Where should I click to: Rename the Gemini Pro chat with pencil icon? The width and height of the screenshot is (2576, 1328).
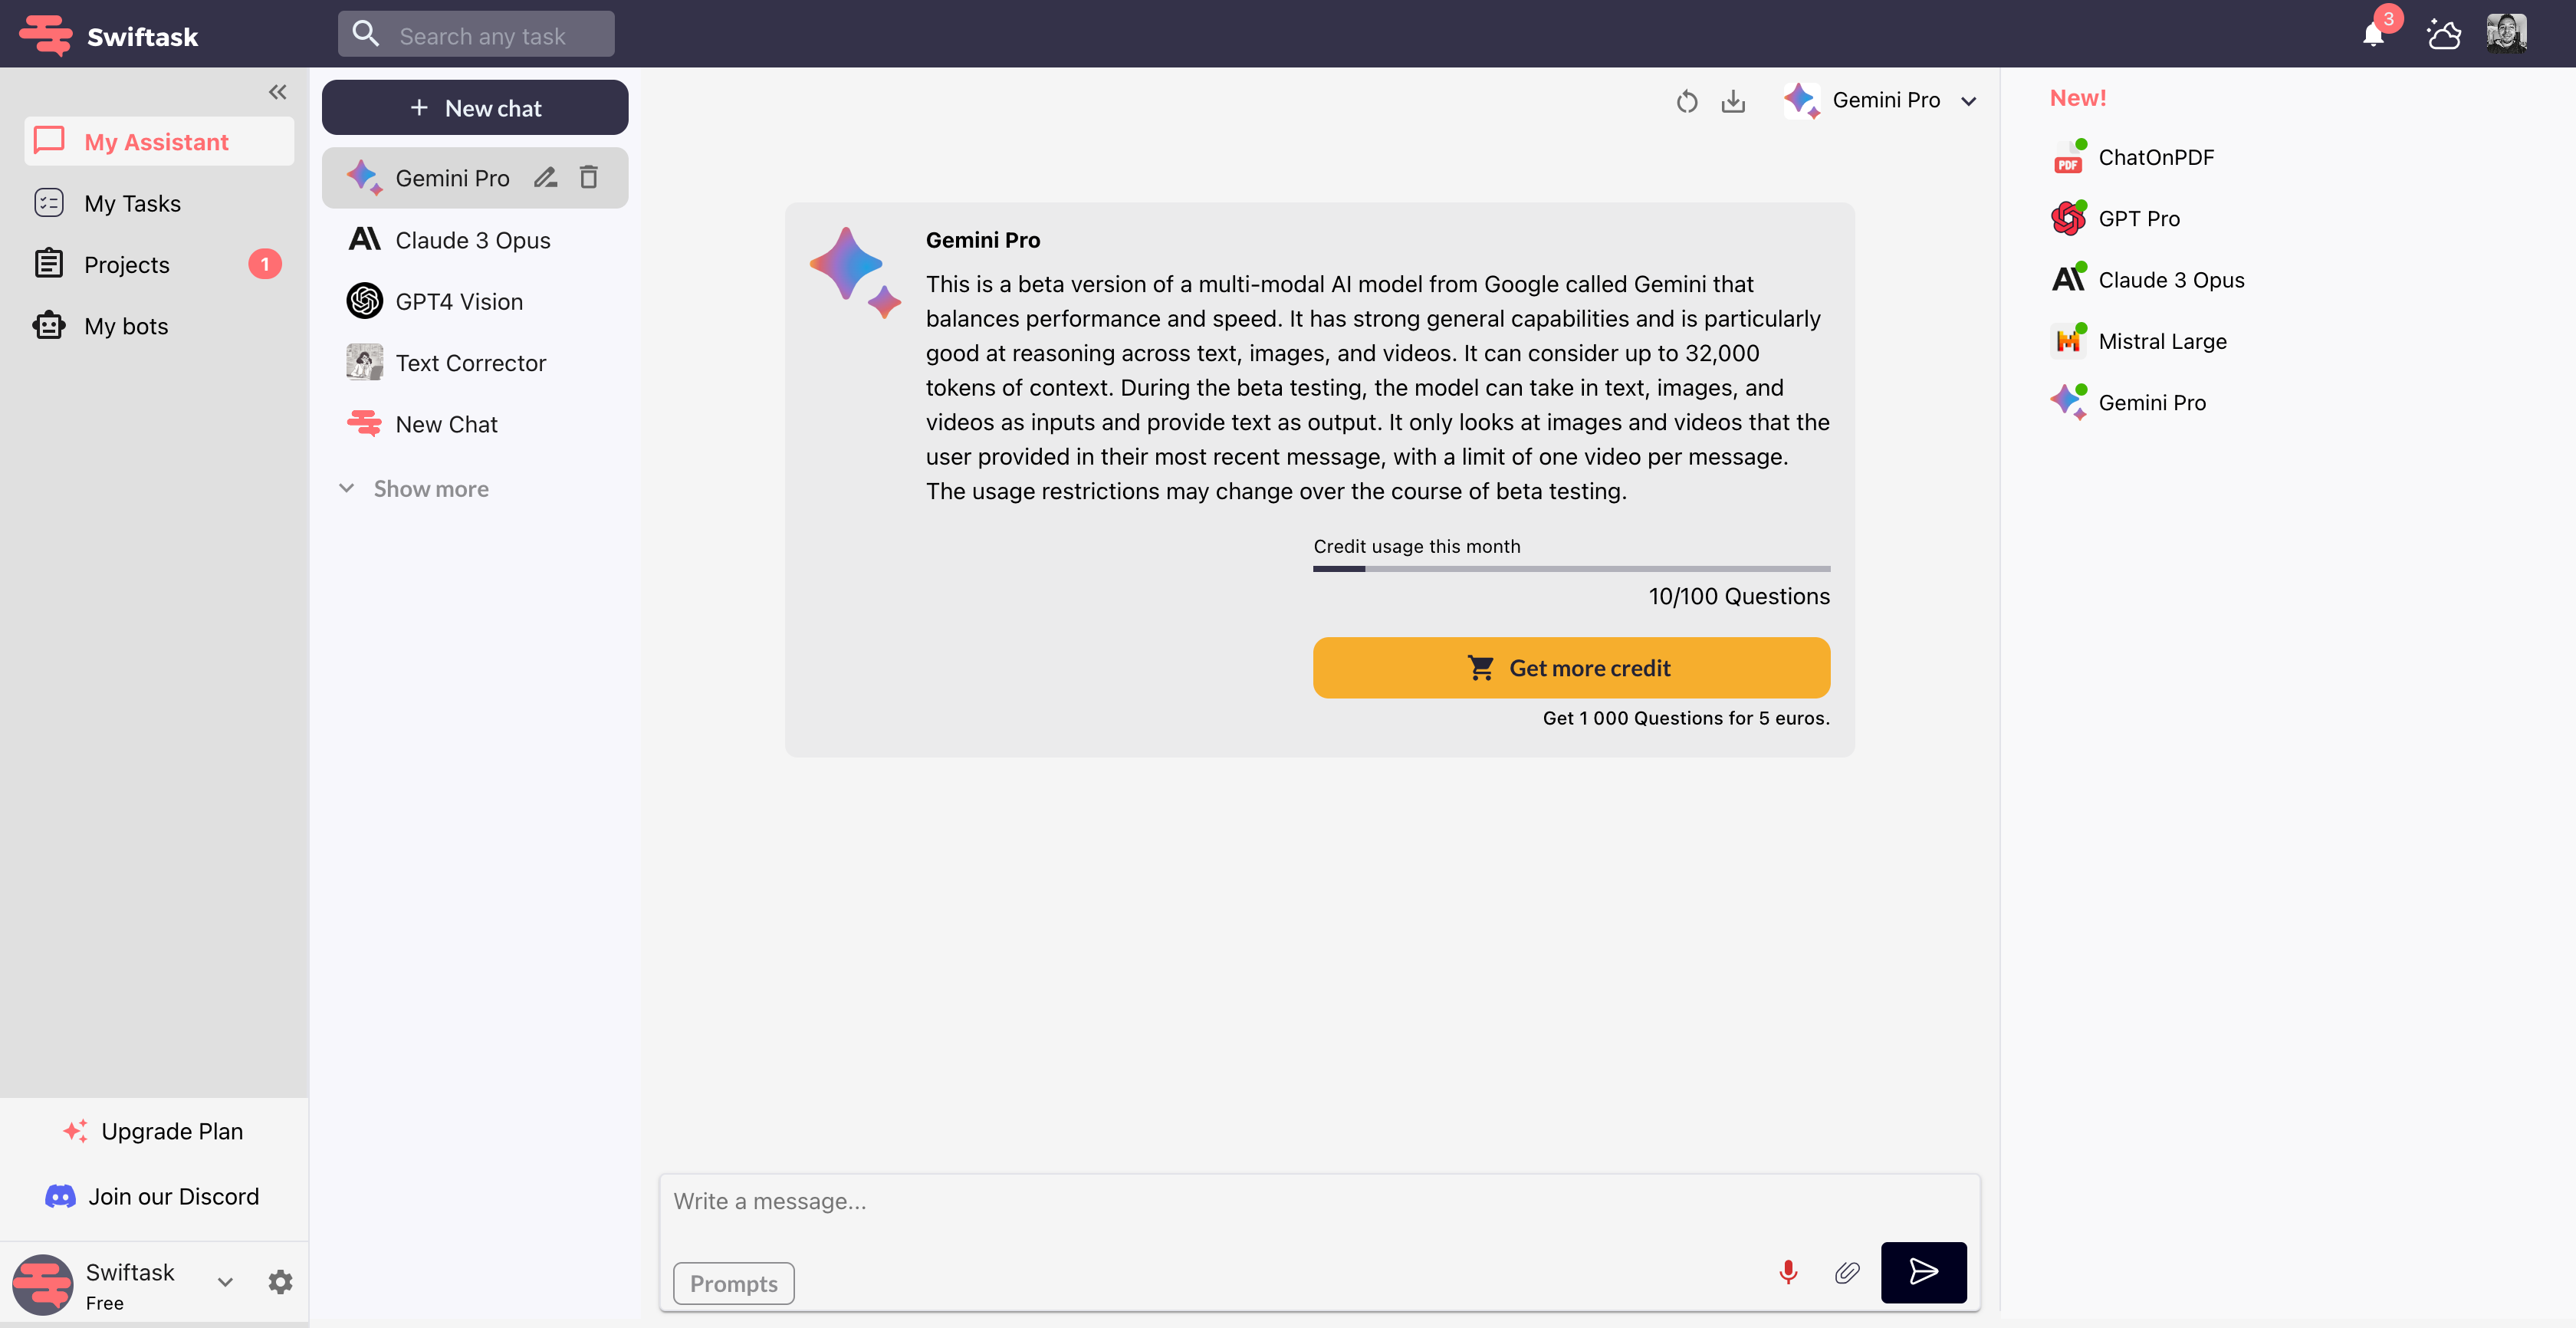[x=545, y=177]
